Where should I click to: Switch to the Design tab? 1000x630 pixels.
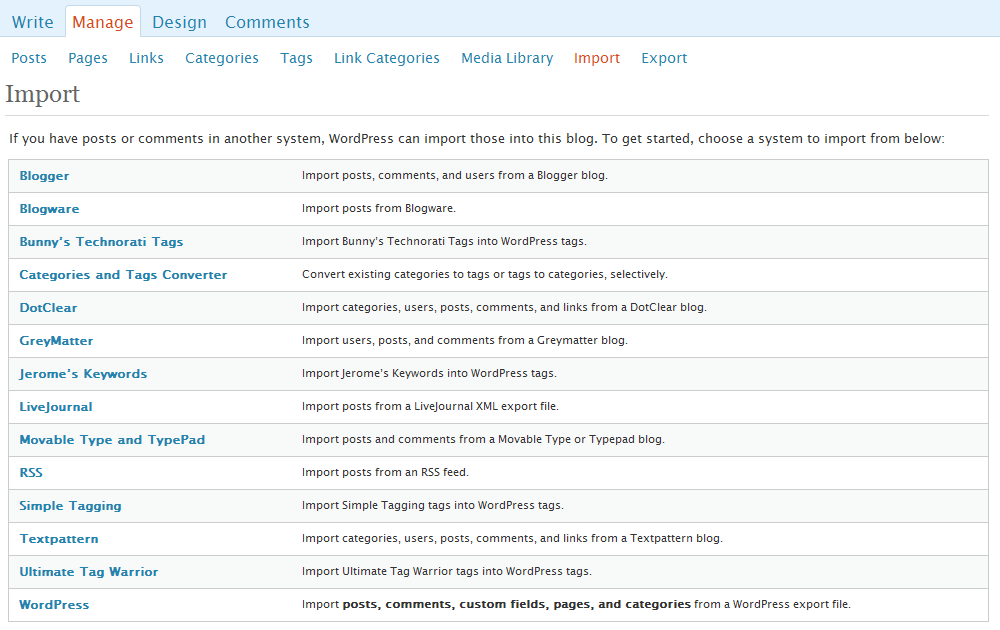pos(179,22)
